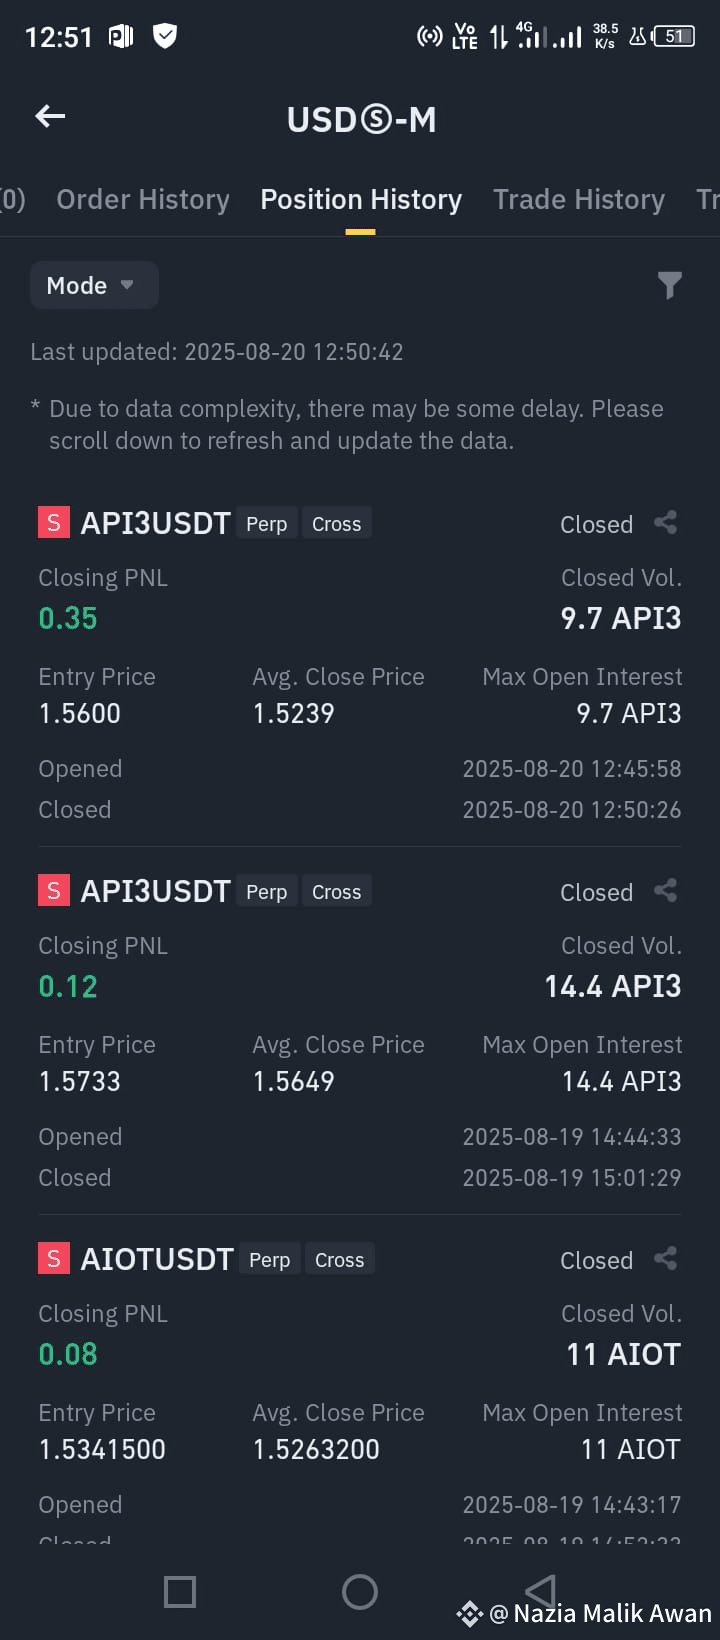Screen dimensions: 720x1640
Task: Share the second API3USDT position
Action: coord(665,891)
